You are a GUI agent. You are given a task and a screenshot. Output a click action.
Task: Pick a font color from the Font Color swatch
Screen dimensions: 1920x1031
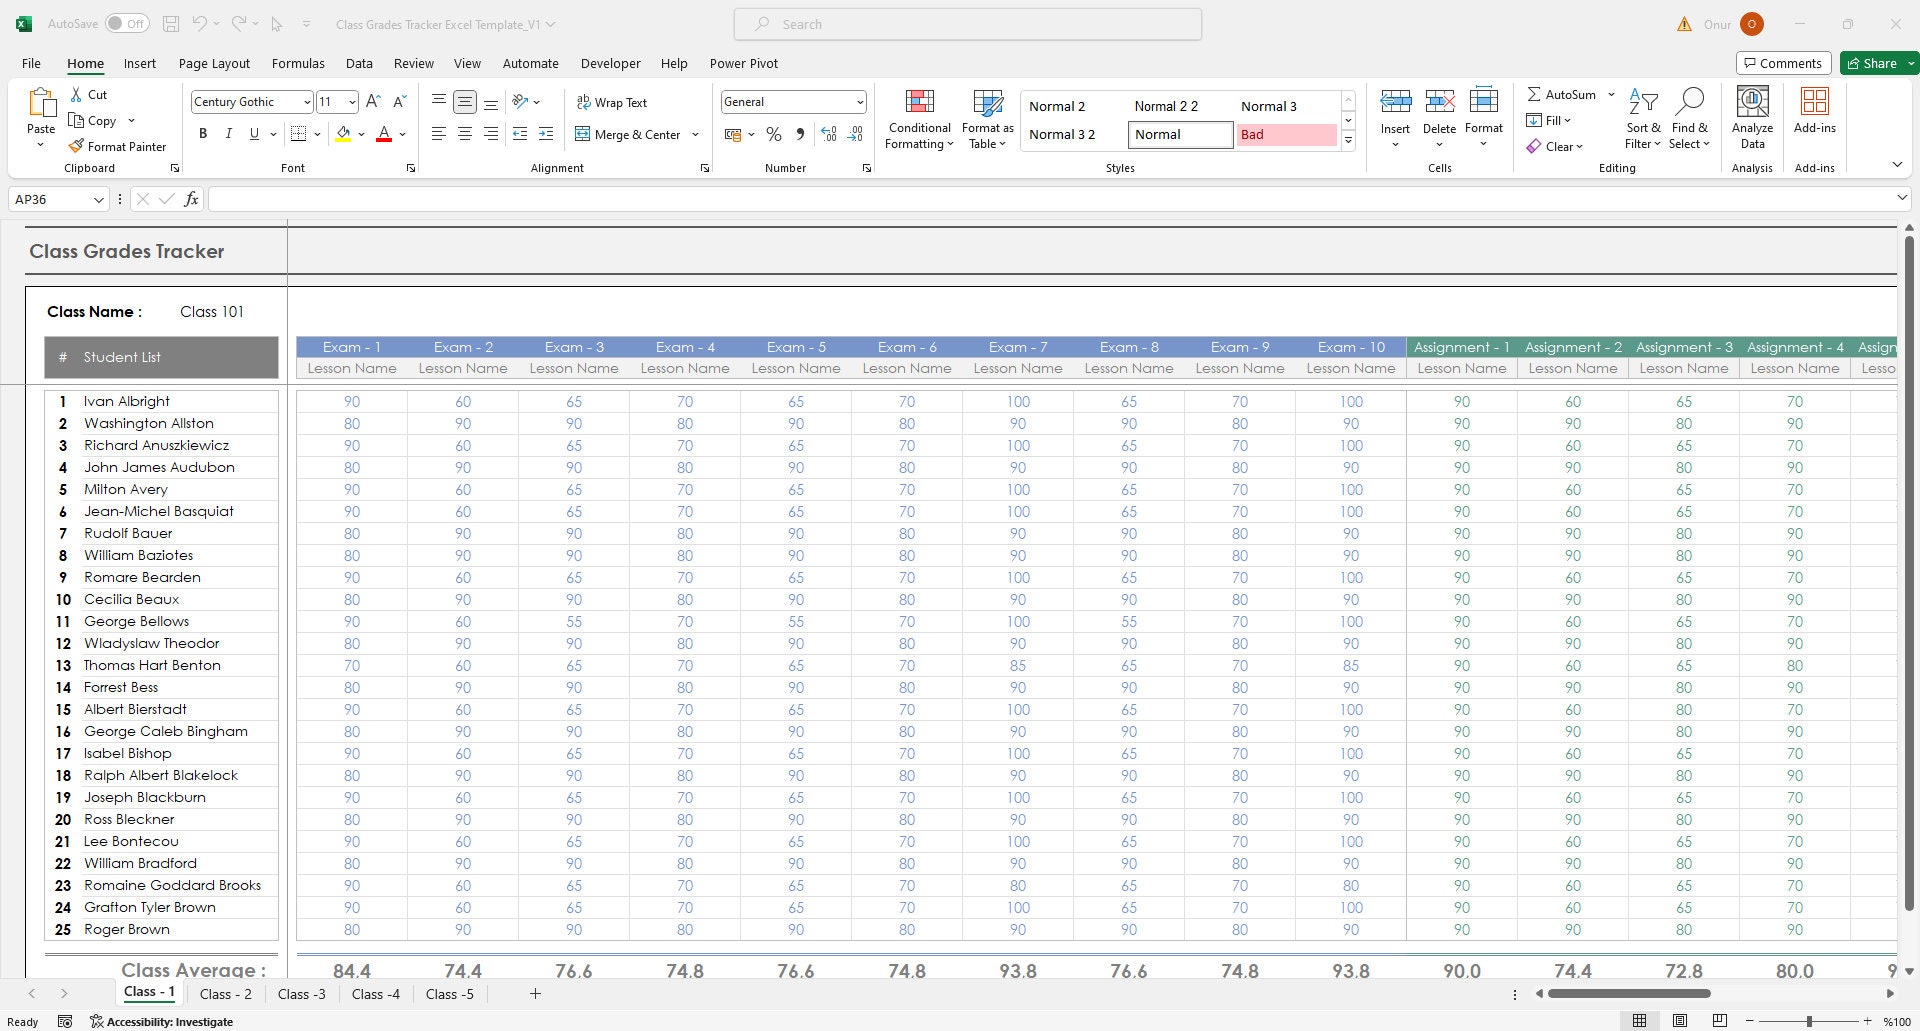tap(383, 134)
